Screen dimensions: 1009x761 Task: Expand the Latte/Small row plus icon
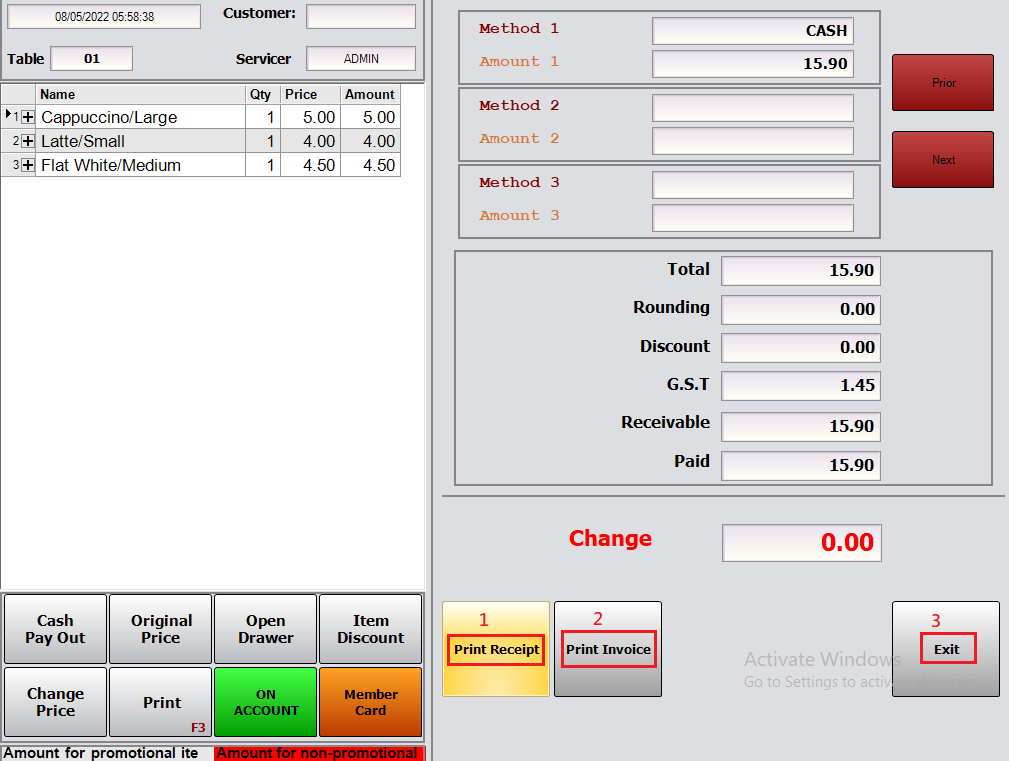tap(28, 141)
